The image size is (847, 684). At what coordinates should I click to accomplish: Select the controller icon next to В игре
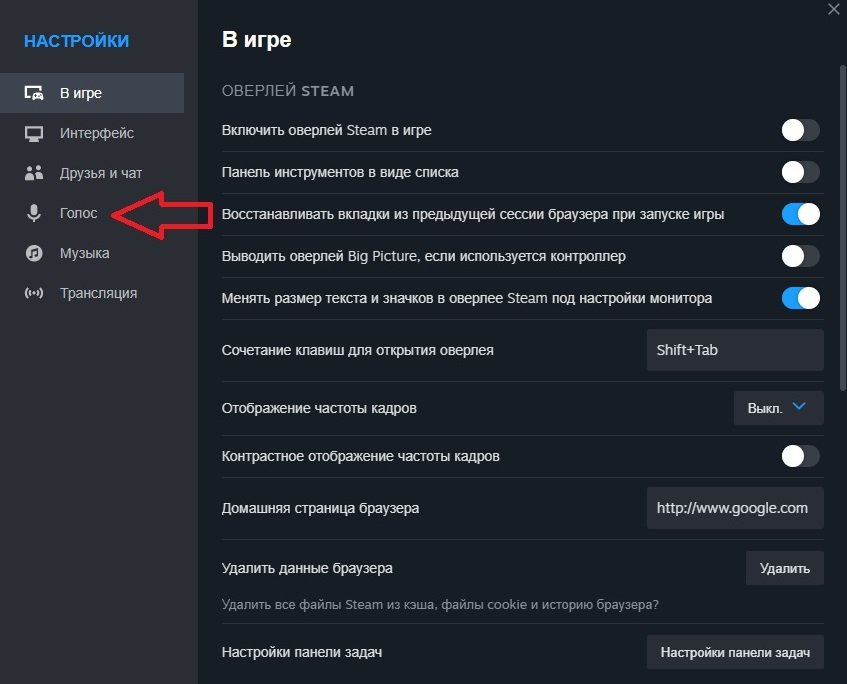tap(32, 92)
